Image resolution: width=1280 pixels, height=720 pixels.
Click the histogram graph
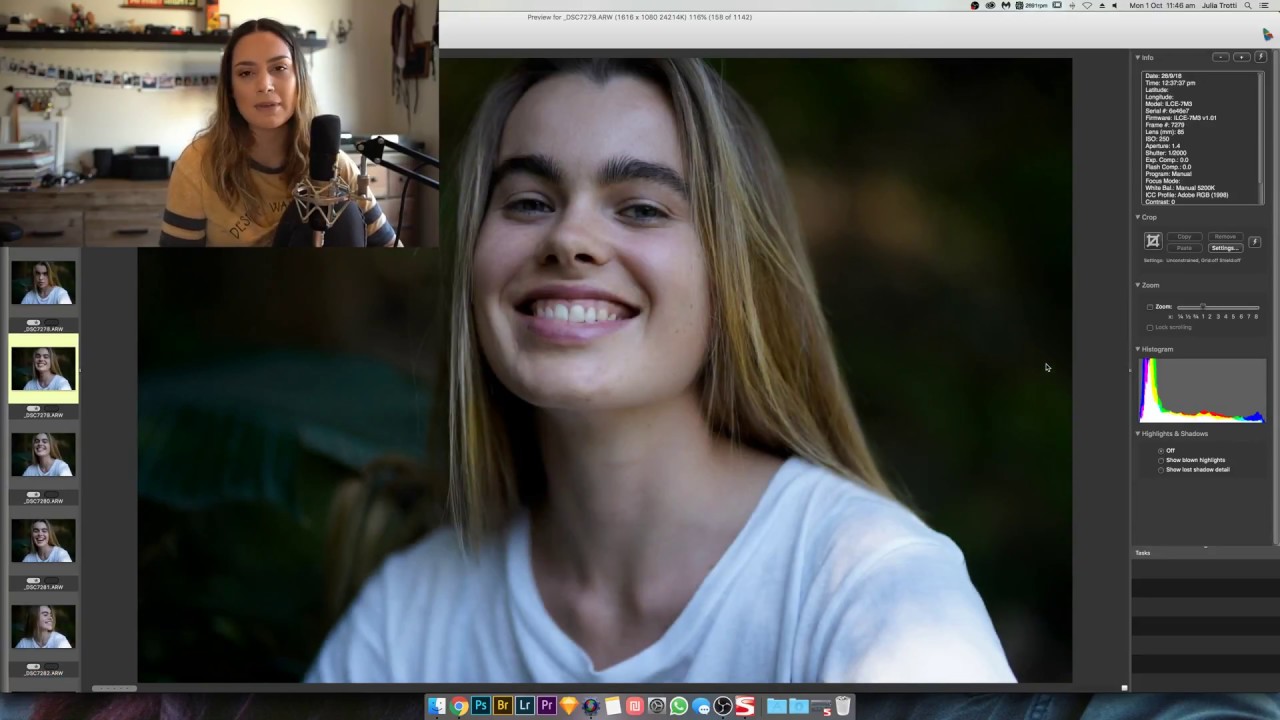pos(1202,391)
